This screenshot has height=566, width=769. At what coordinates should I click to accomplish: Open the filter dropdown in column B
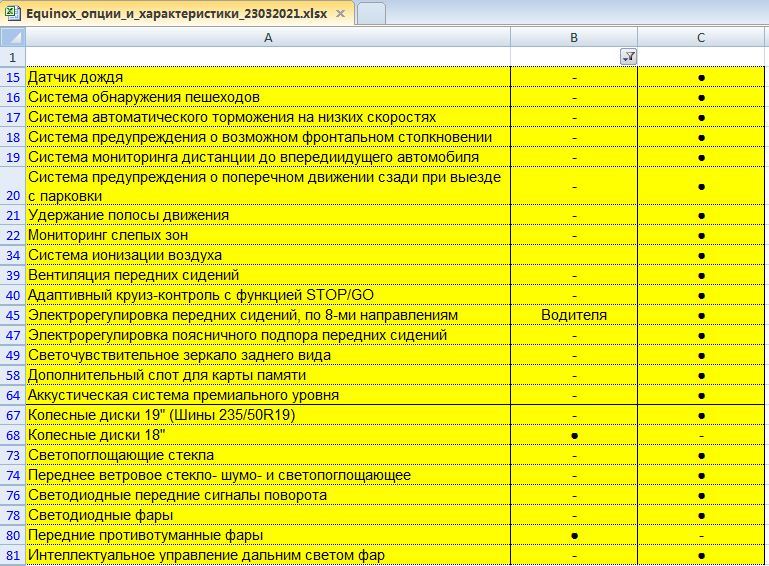(628, 57)
